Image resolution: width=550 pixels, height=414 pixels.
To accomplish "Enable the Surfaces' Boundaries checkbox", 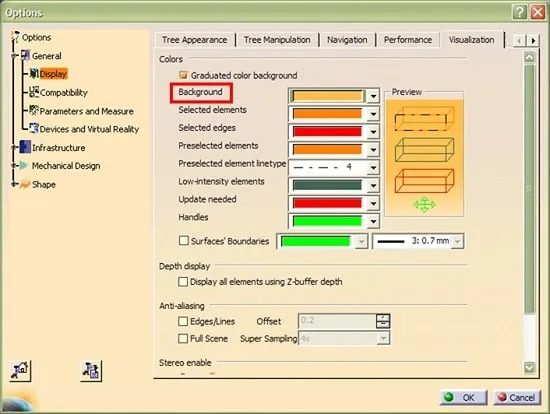I will pyautogui.click(x=183, y=241).
